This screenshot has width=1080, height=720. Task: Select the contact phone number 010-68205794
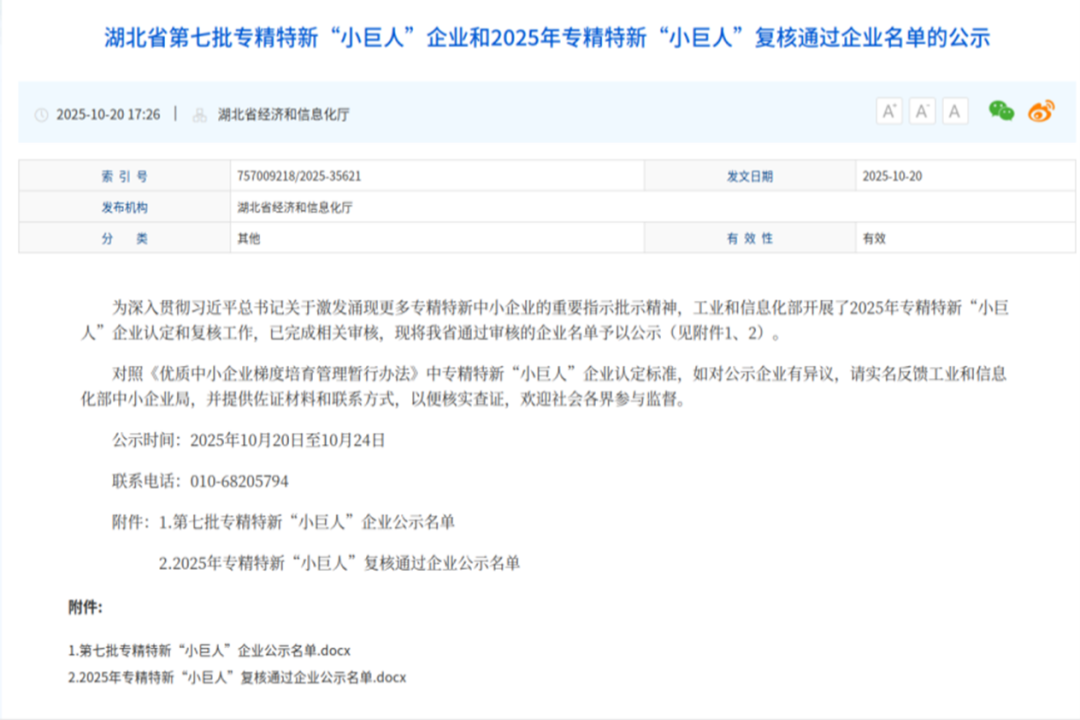coord(238,481)
